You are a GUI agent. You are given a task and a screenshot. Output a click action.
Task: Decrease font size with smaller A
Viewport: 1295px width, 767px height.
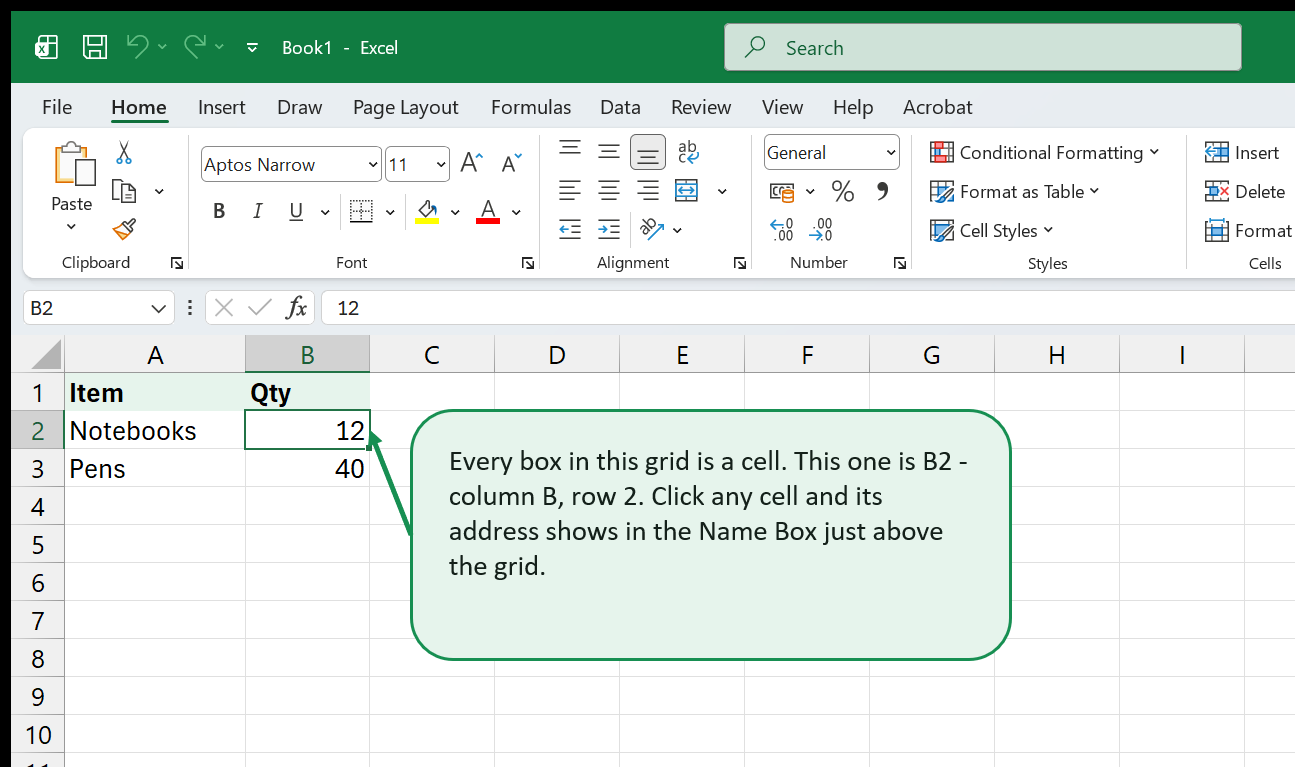click(x=511, y=164)
